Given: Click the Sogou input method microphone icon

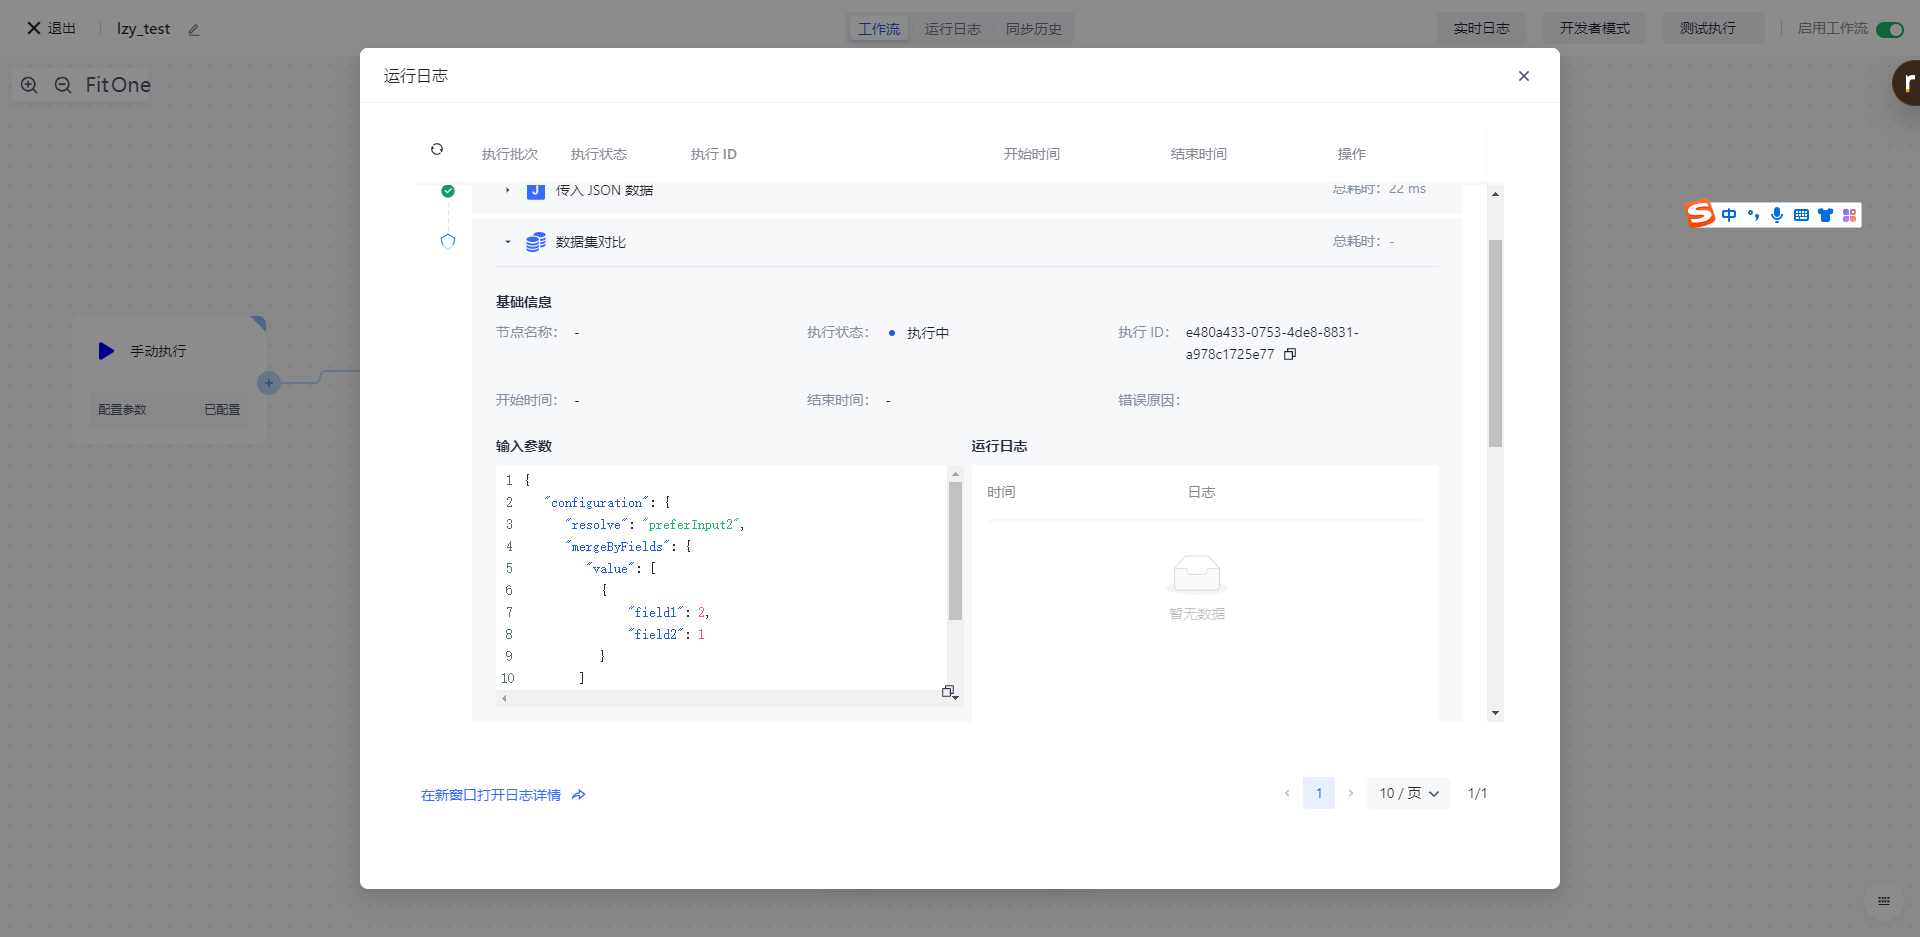Looking at the screenshot, I should coord(1776,215).
